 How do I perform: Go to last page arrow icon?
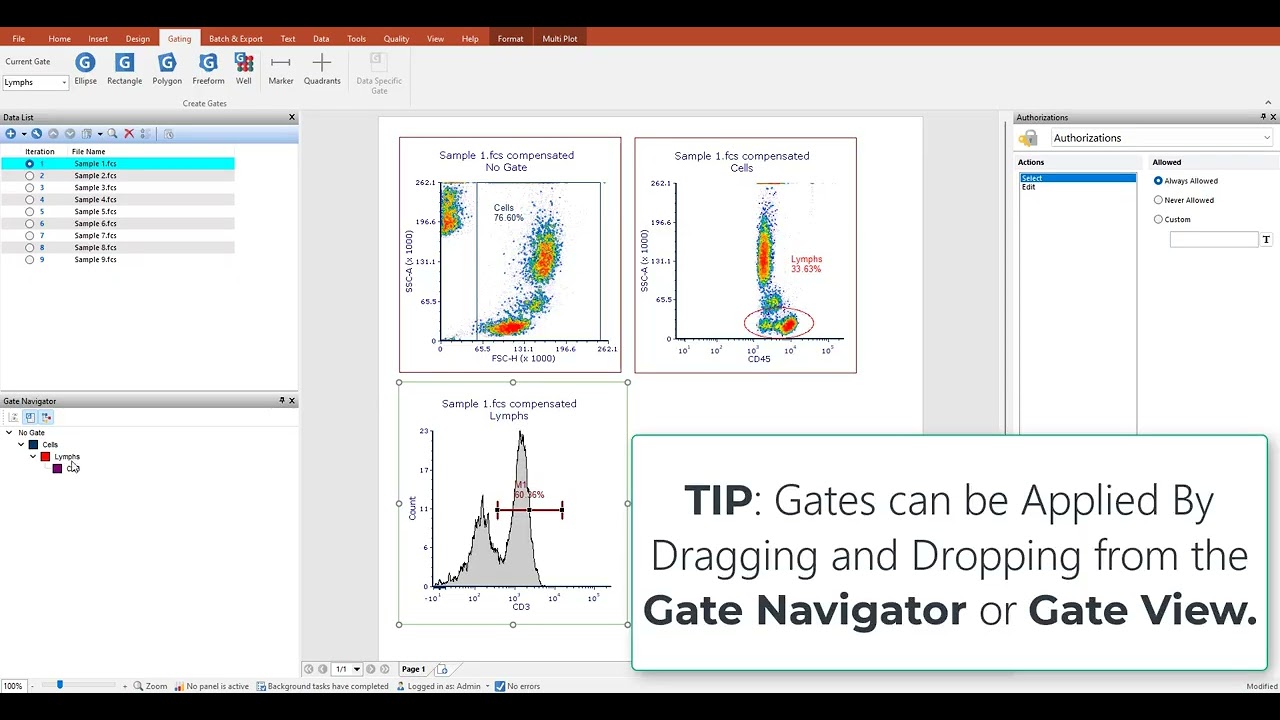[384, 669]
